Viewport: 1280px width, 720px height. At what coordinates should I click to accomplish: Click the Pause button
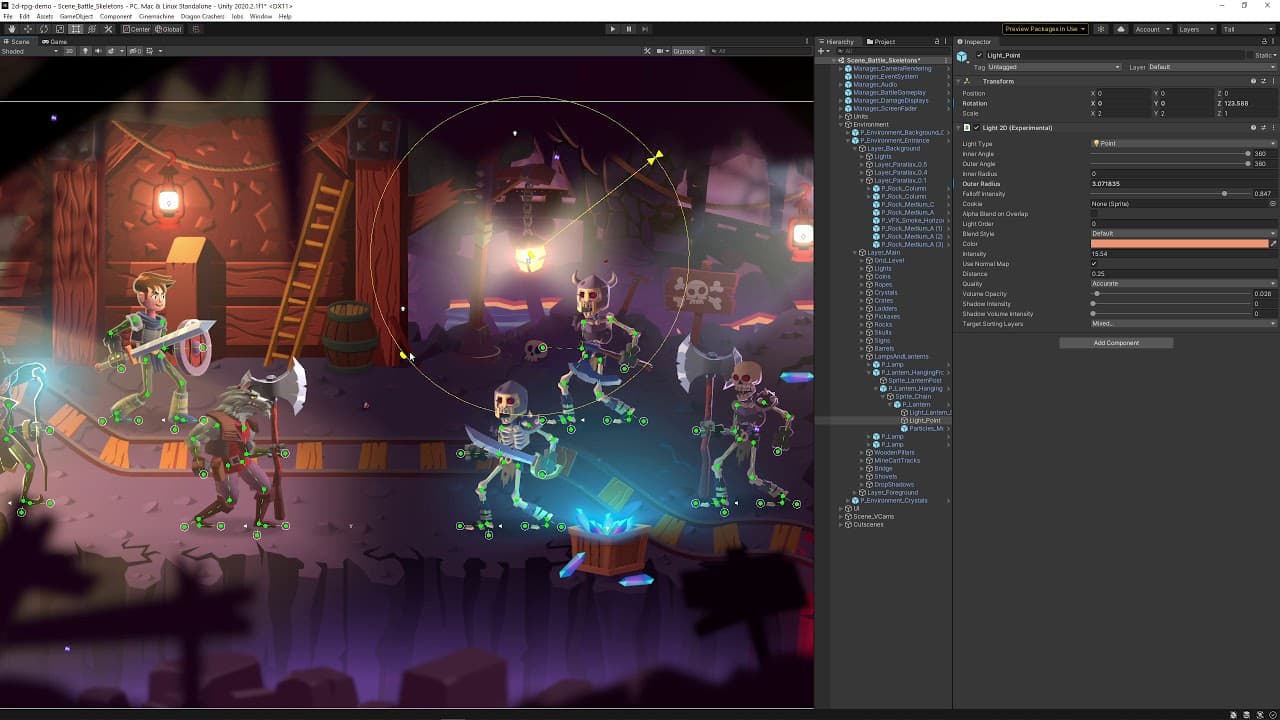[x=629, y=29]
